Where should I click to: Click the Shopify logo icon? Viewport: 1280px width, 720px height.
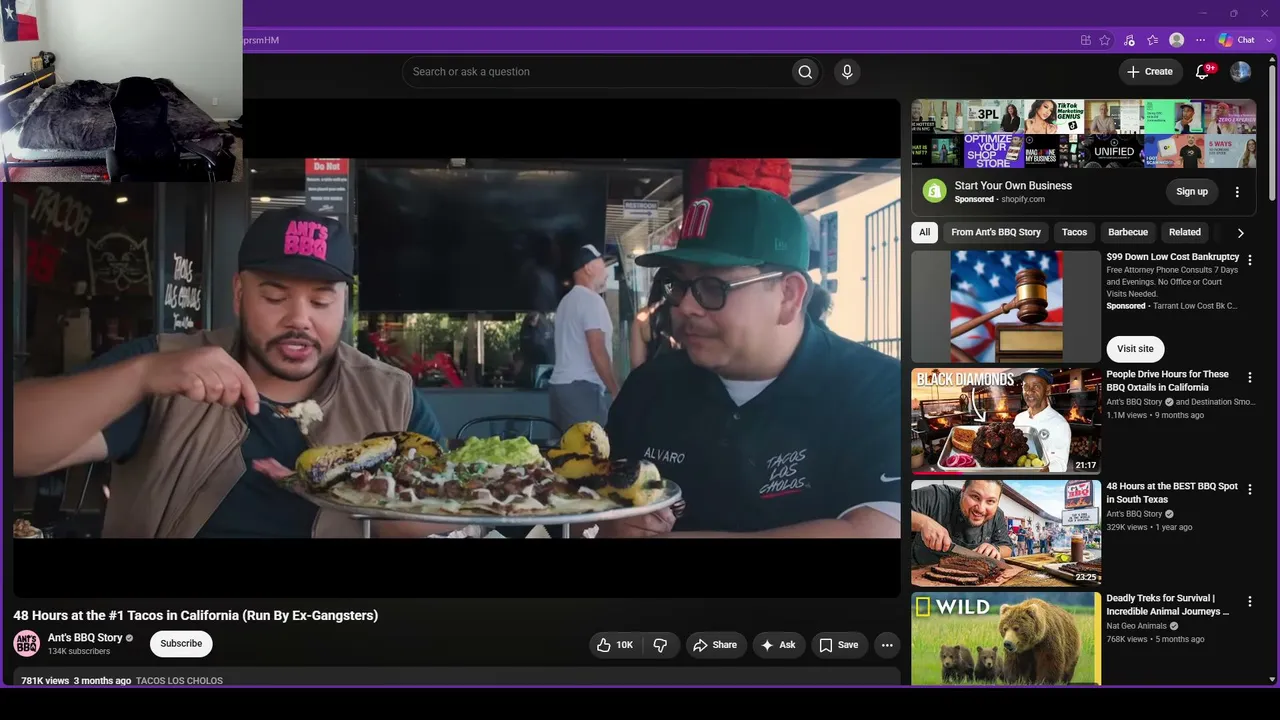[934, 191]
